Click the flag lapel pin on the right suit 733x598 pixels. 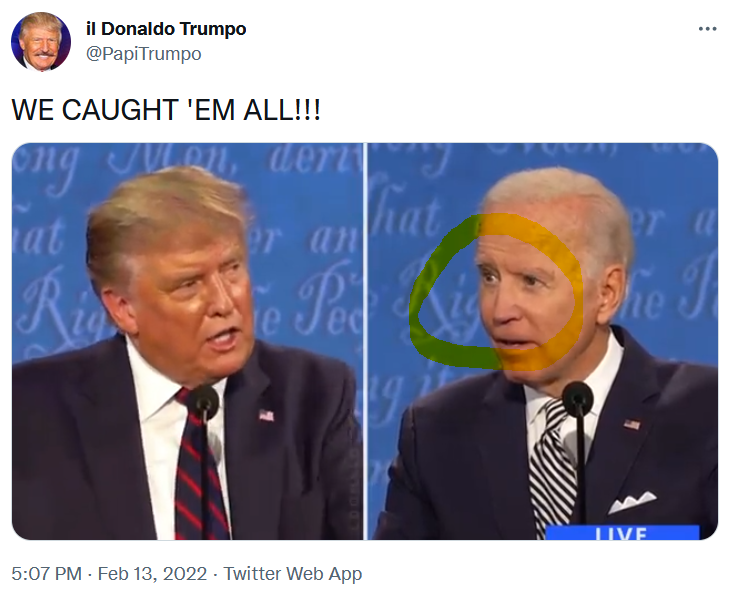(632, 424)
